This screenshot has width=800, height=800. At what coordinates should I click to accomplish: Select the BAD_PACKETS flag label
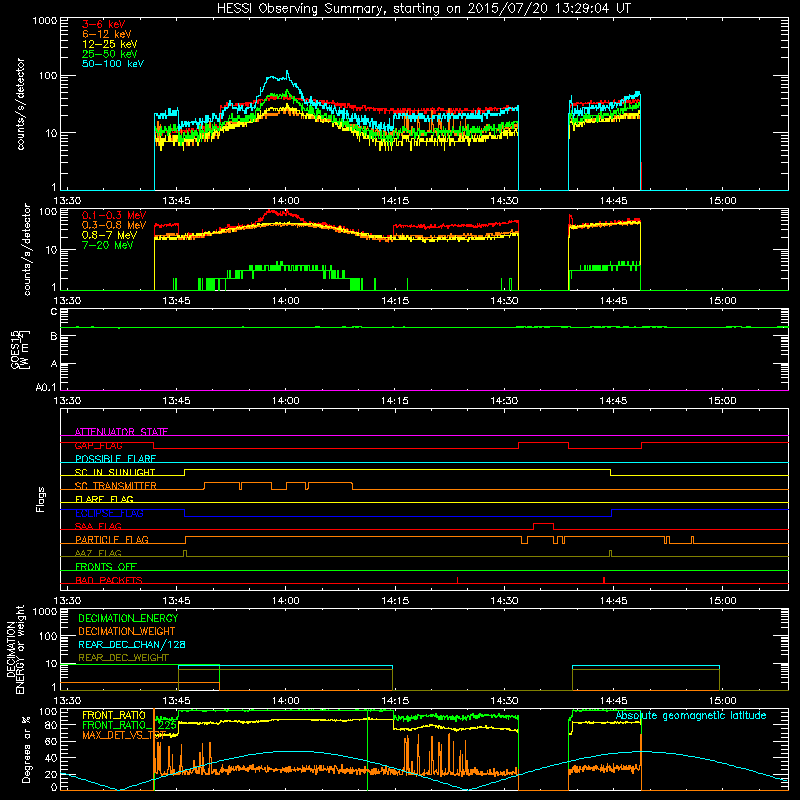109,580
